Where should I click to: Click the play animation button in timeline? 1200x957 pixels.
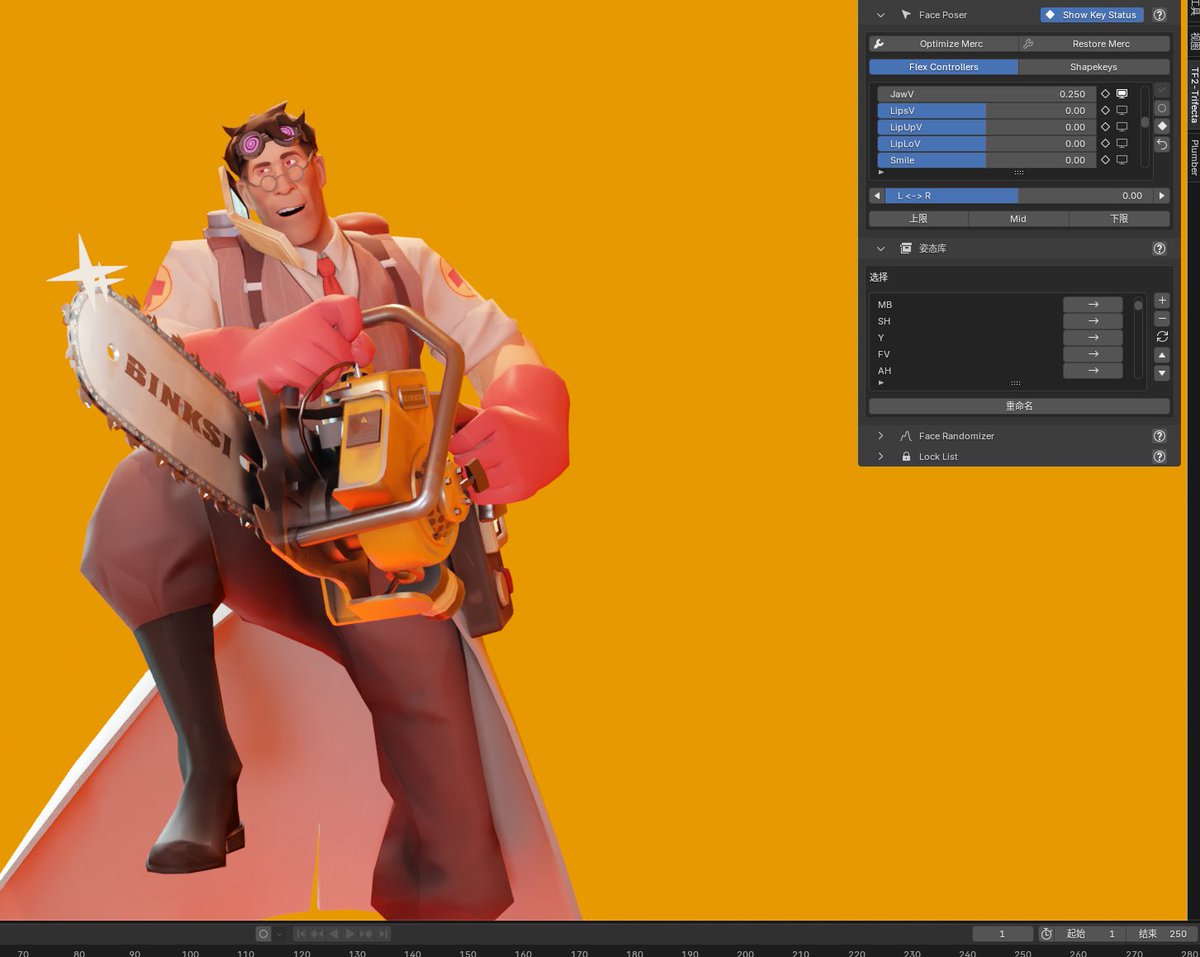[x=350, y=934]
